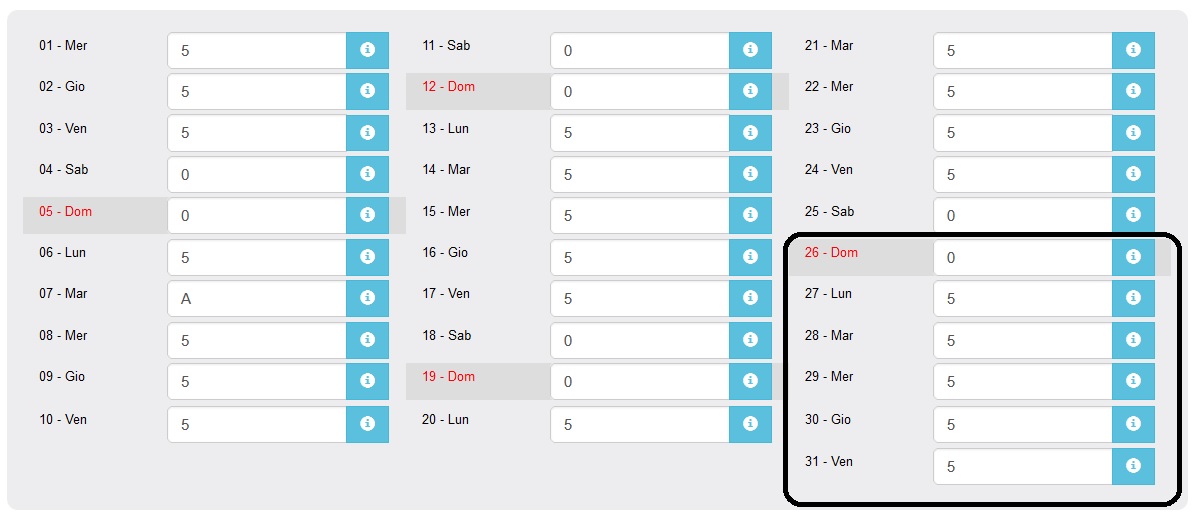
Task: Click info icon beside 24 - Ven
Action: pos(1133,174)
